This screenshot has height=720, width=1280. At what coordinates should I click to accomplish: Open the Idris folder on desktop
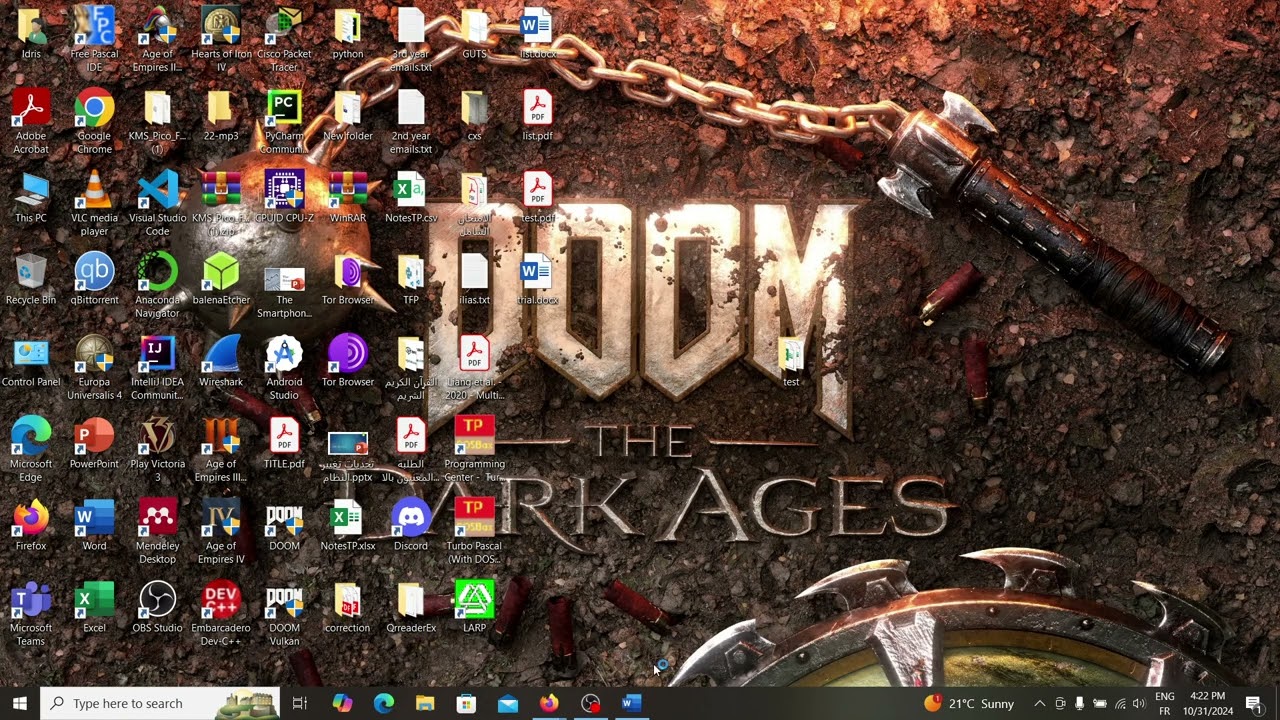tap(31, 33)
